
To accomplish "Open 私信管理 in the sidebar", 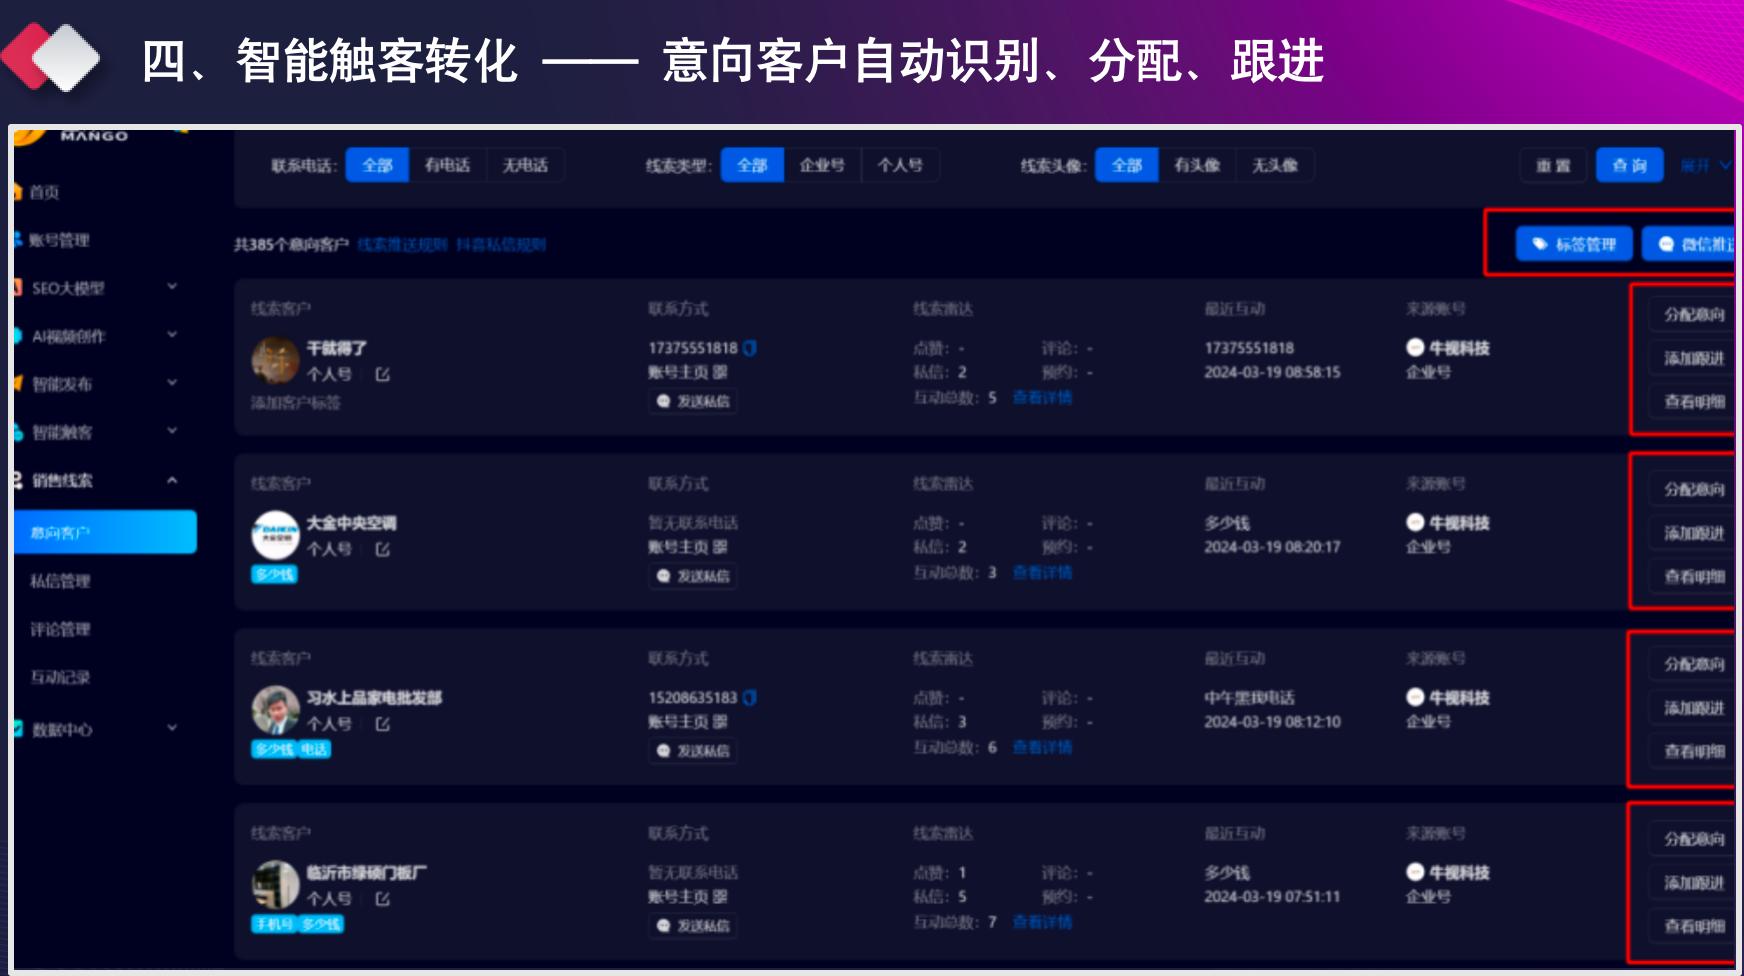I will [60, 581].
